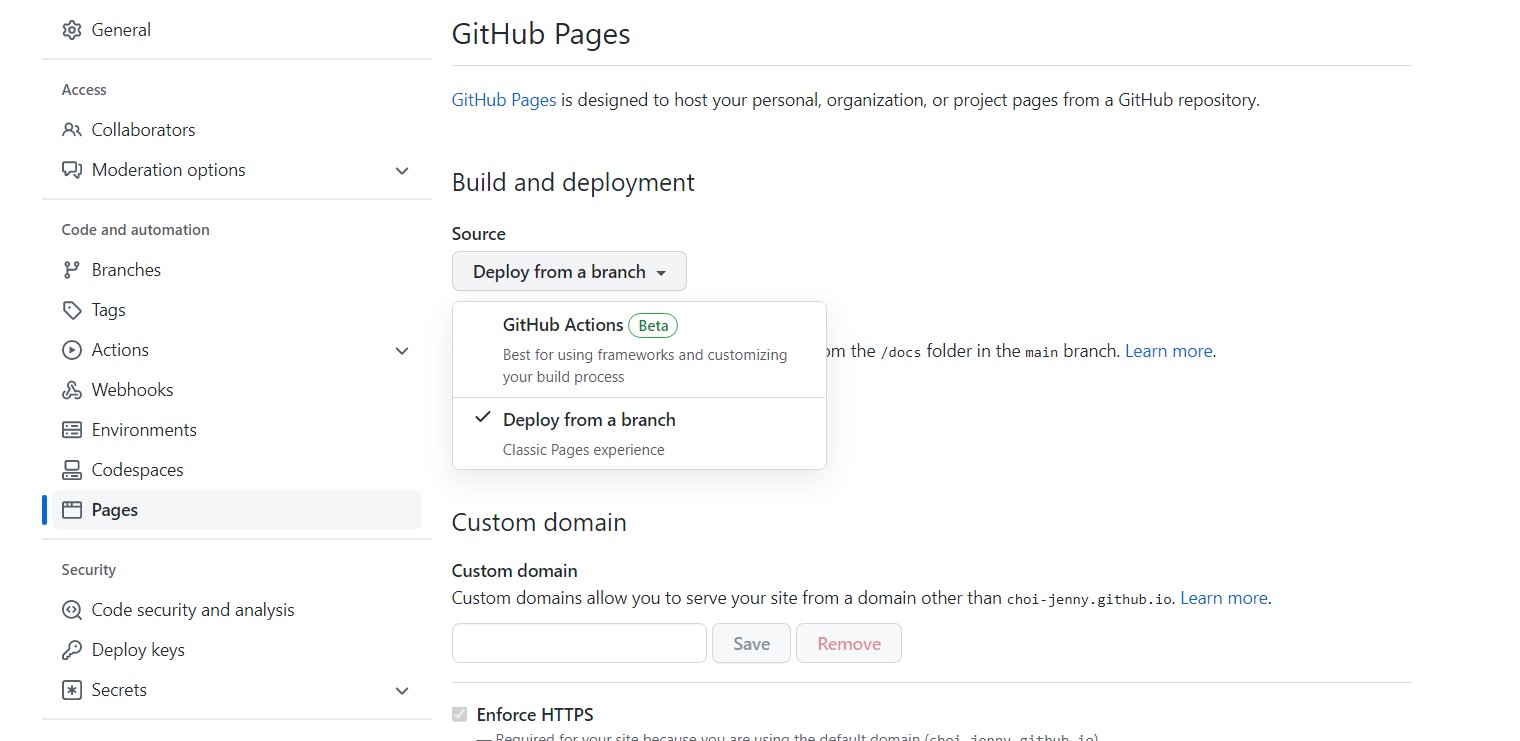Select Deploy from a branch option

639,433
